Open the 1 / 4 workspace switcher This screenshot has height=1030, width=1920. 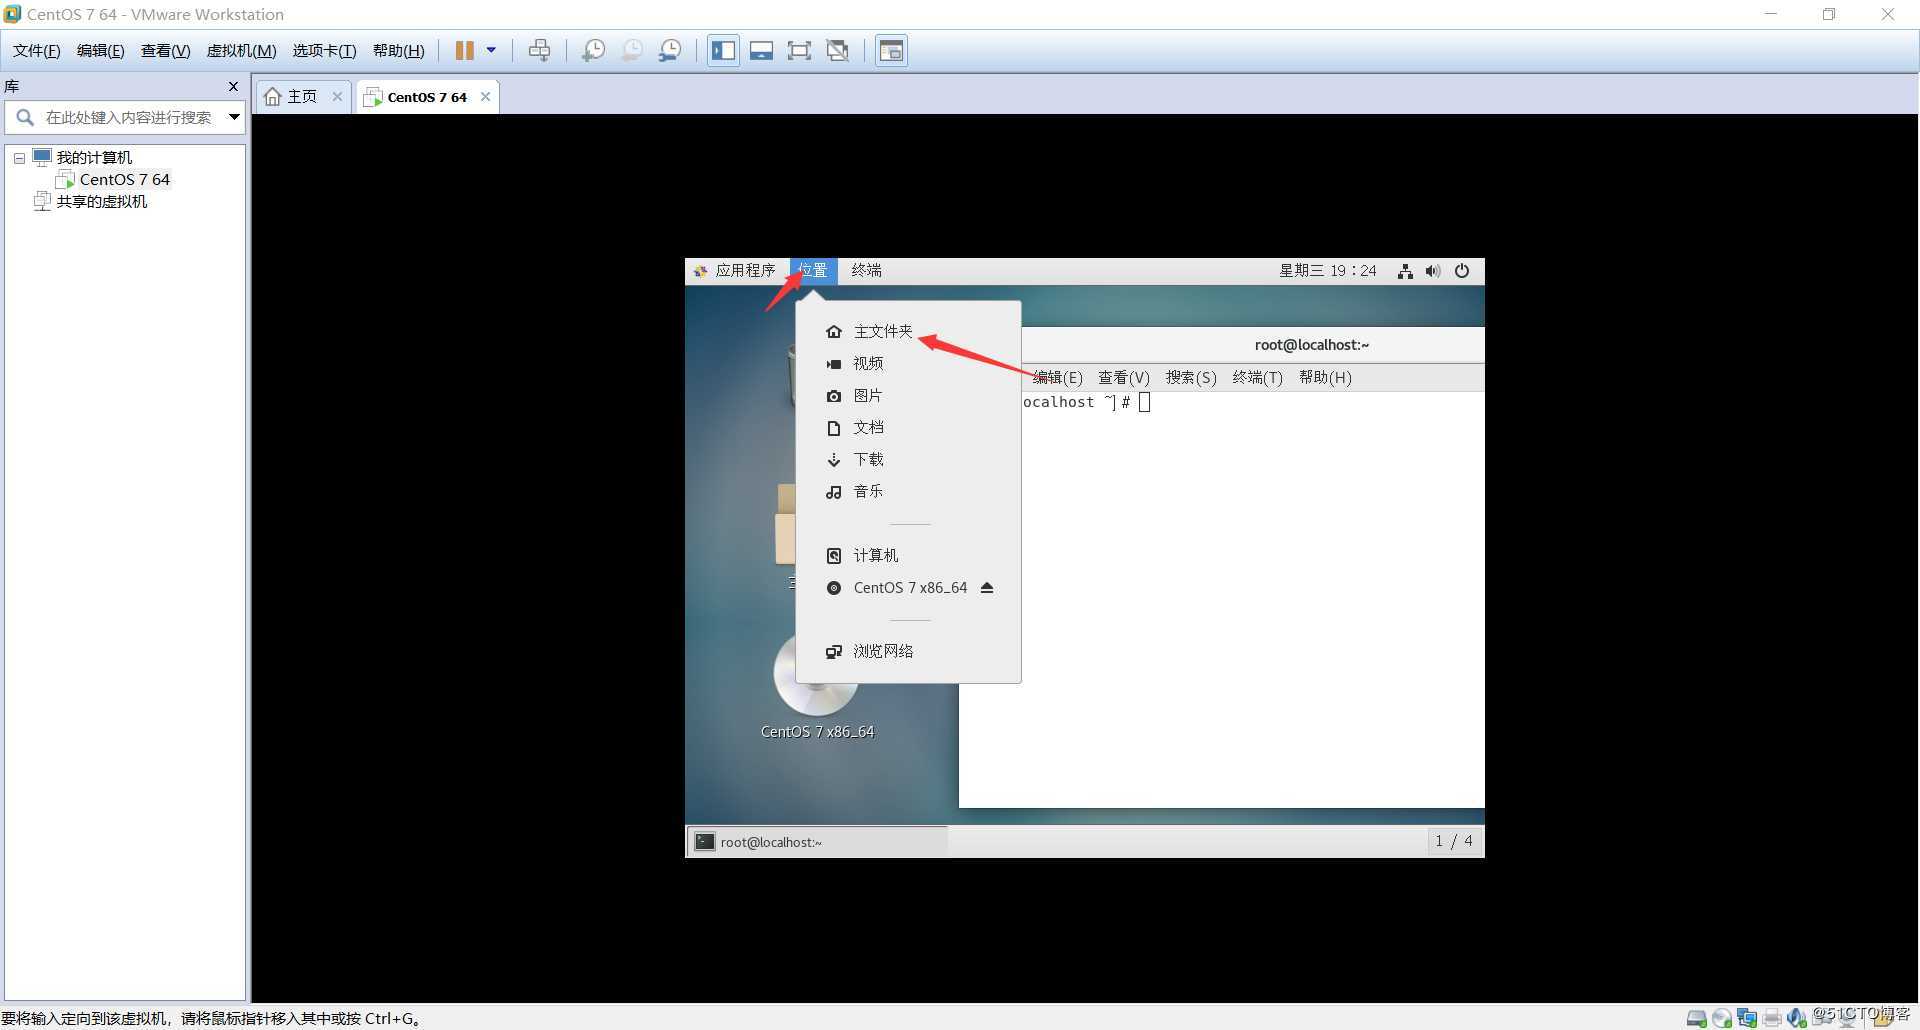(x=1453, y=841)
